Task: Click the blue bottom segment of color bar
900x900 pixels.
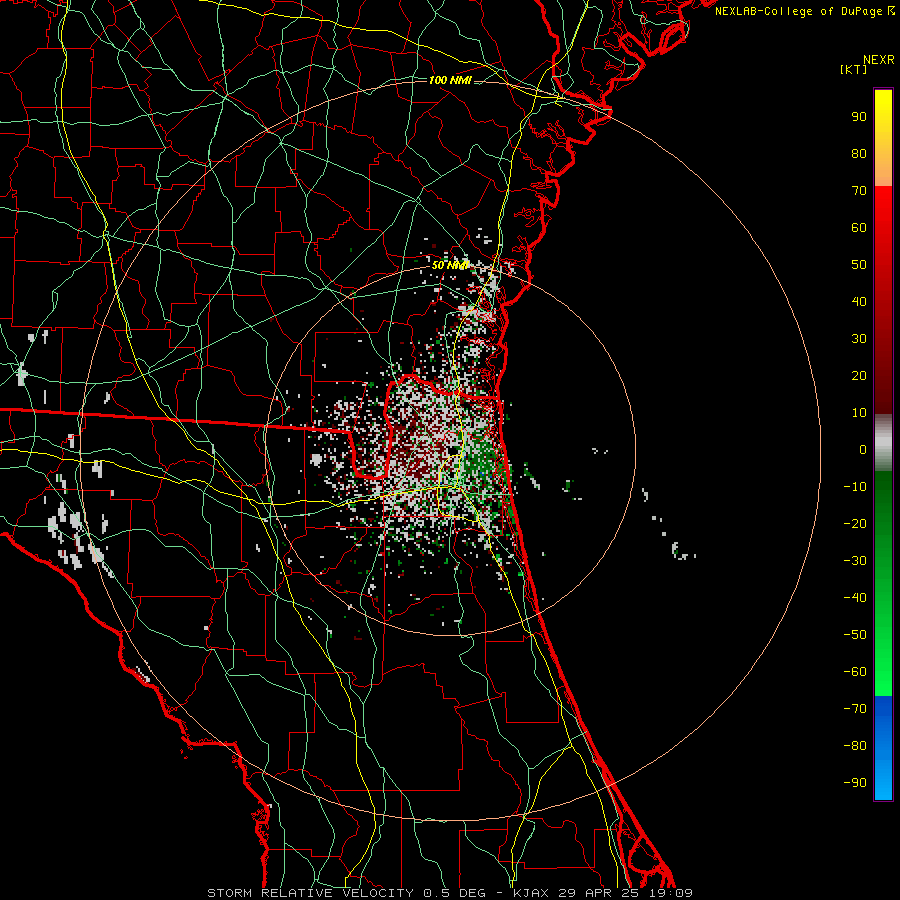Action: coord(883,748)
